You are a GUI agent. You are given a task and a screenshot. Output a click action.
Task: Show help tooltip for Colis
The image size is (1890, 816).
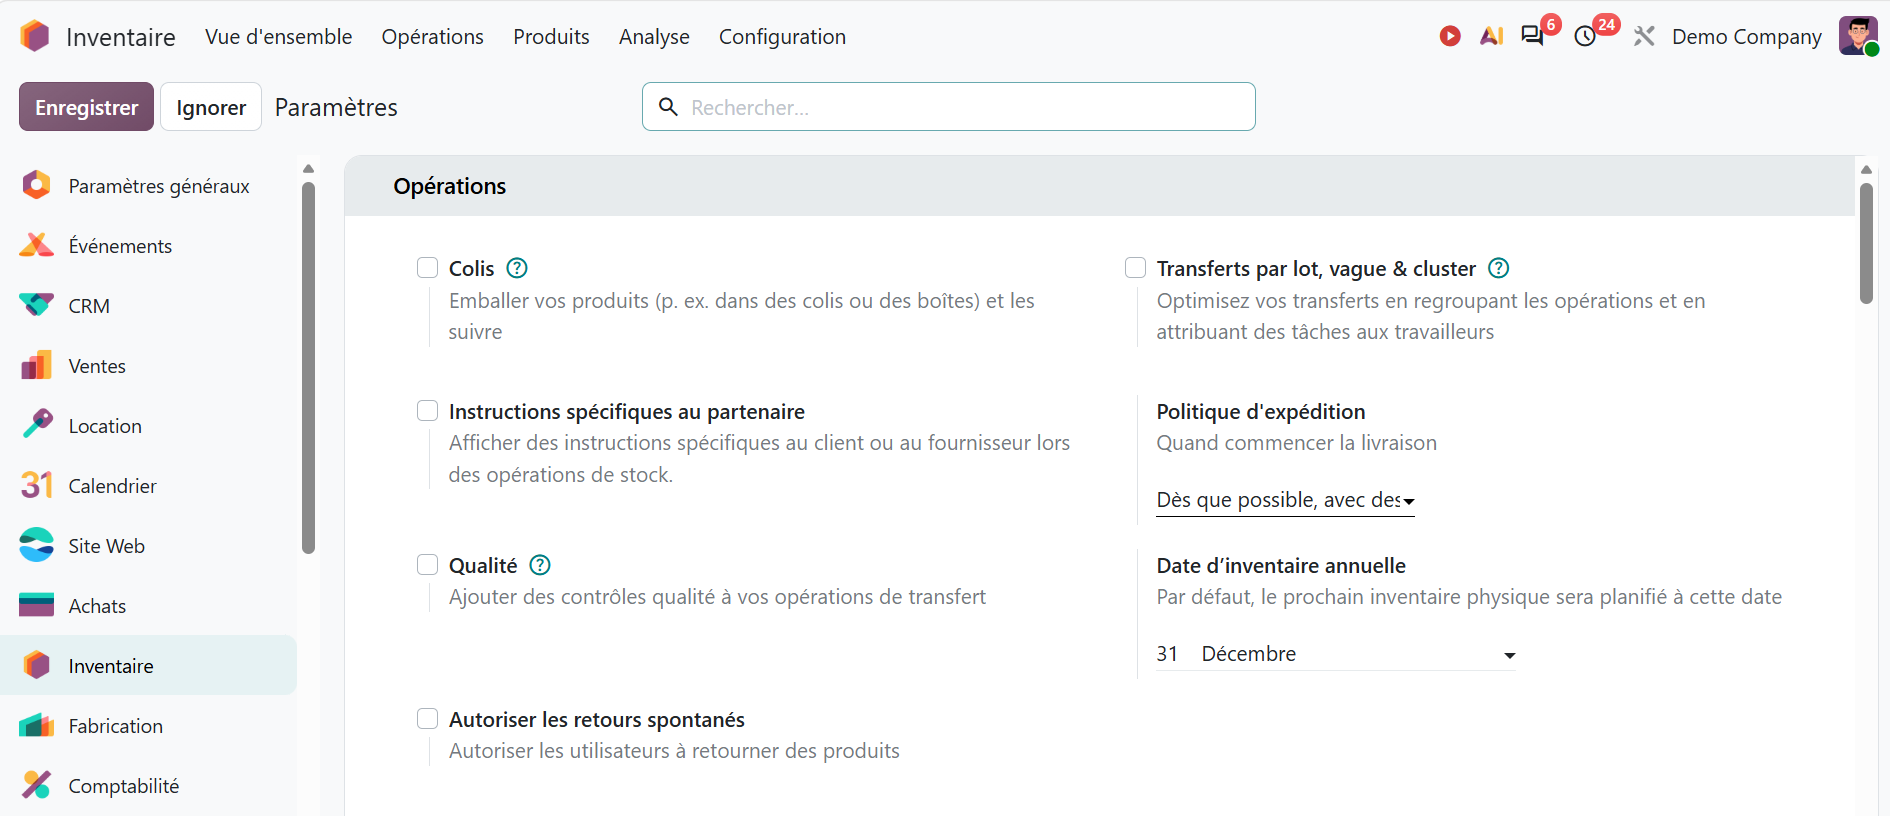coord(517,268)
